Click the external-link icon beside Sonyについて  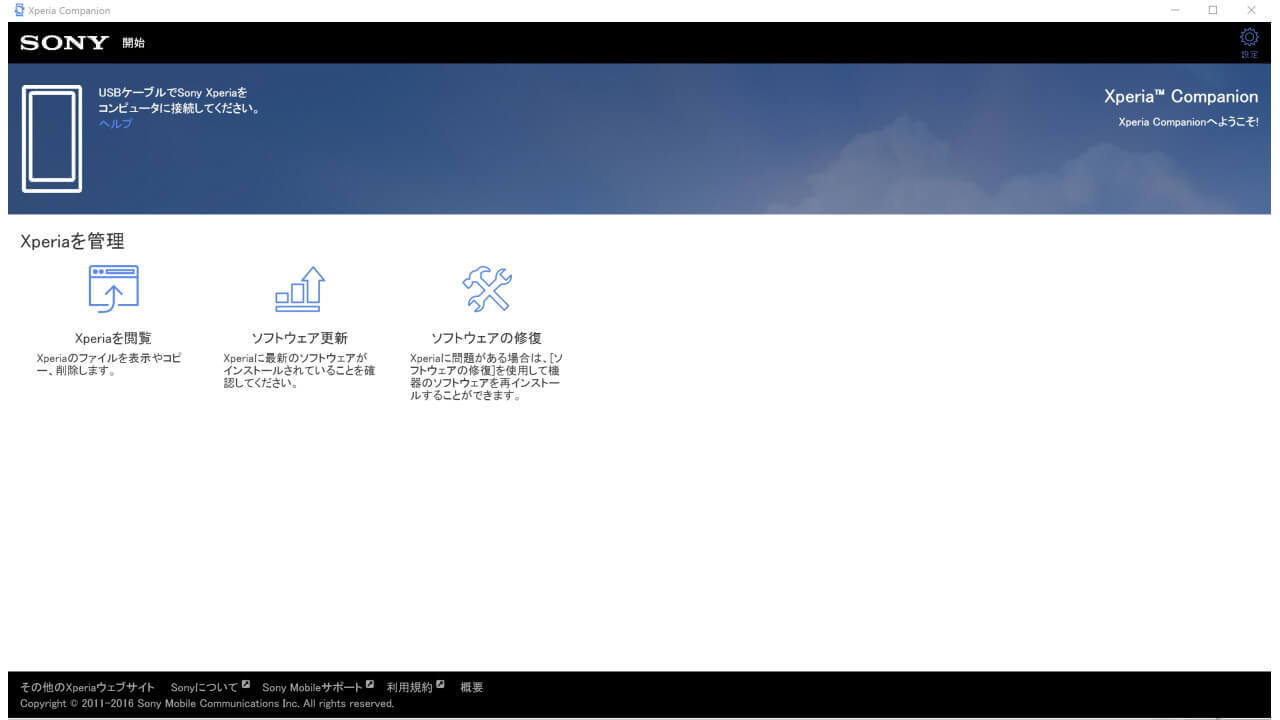click(246, 683)
